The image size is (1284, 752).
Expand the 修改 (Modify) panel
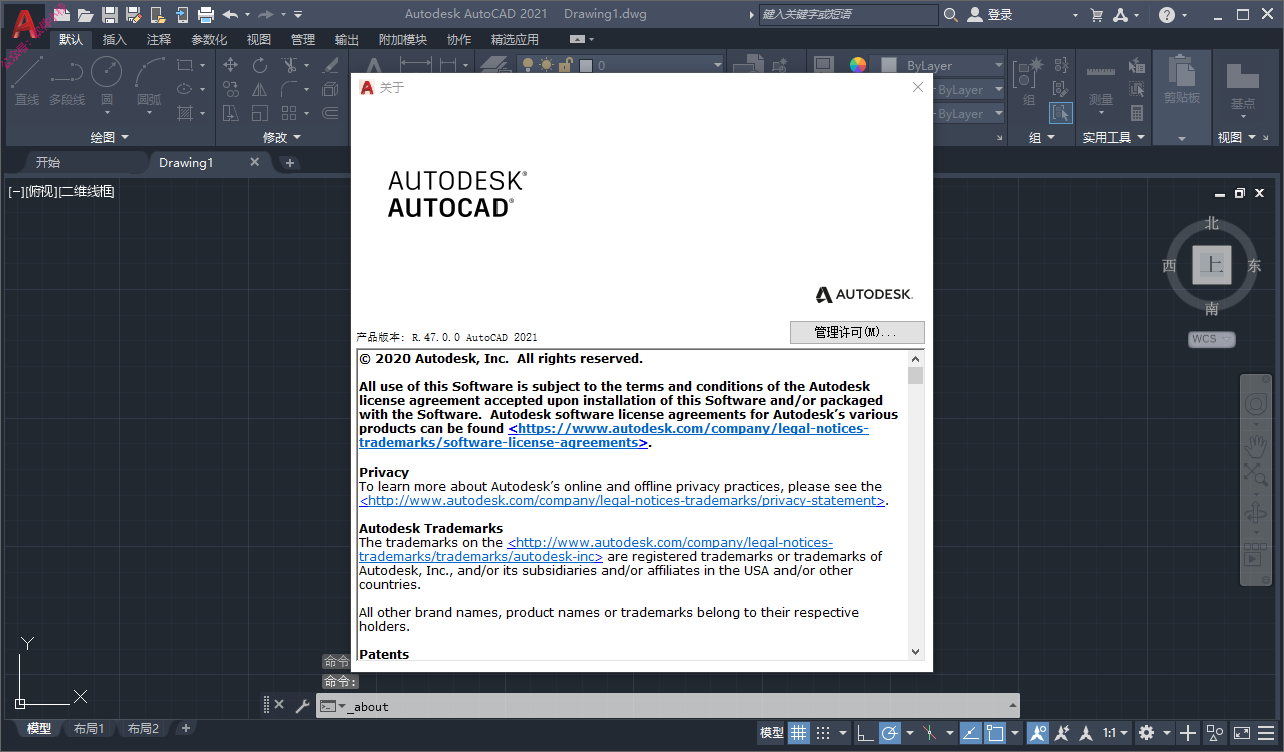point(281,137)
